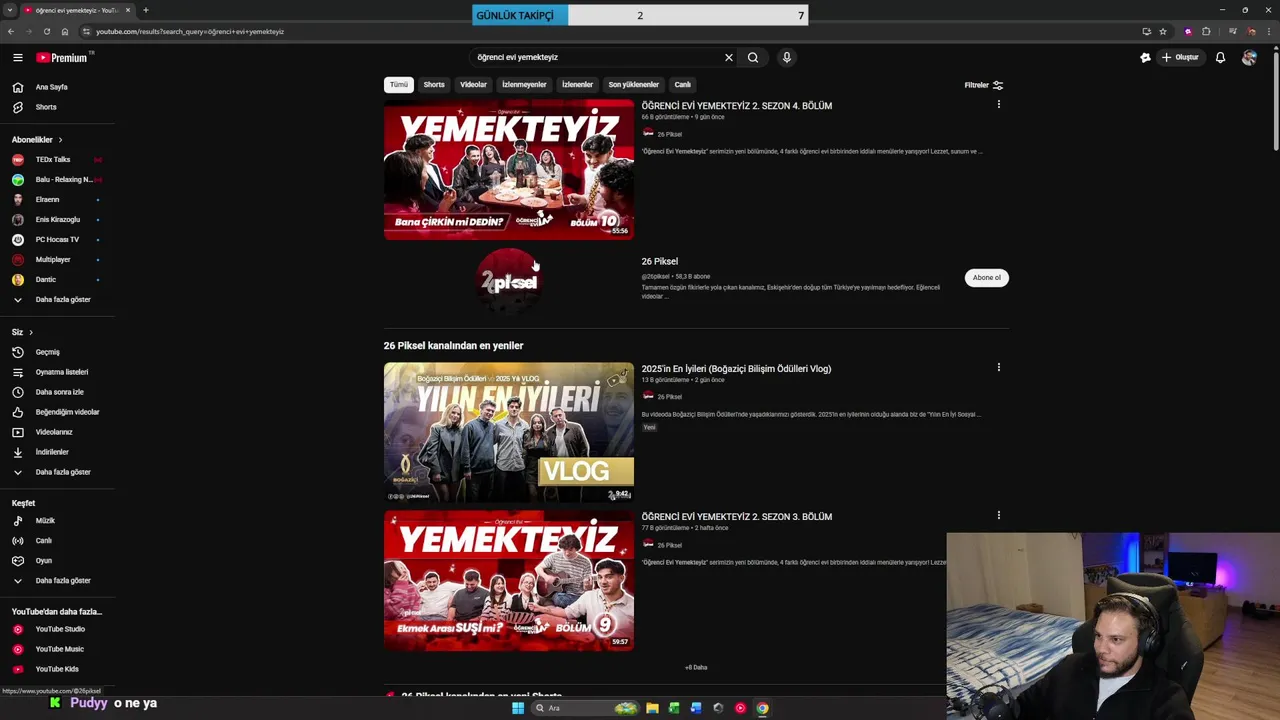Screen dimensions: 1280x720
Task: Open Beğendiğim videolar
Action: 67,412
